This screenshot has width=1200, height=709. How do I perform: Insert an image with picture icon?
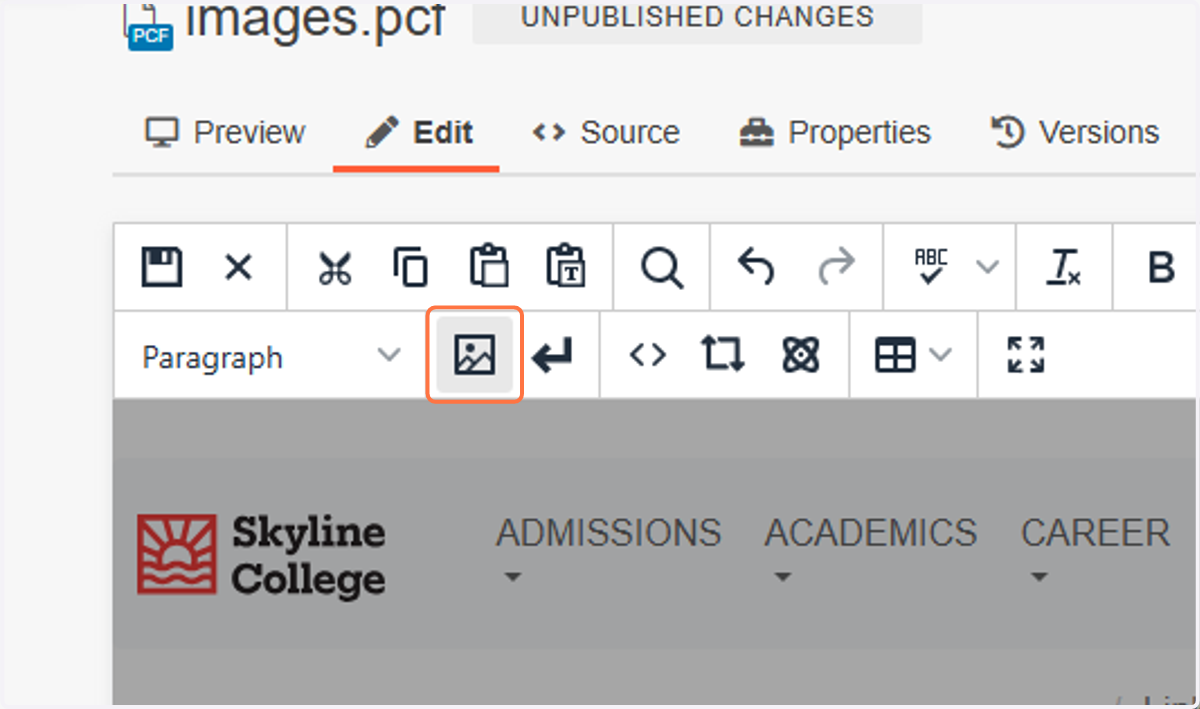[475, 355]
